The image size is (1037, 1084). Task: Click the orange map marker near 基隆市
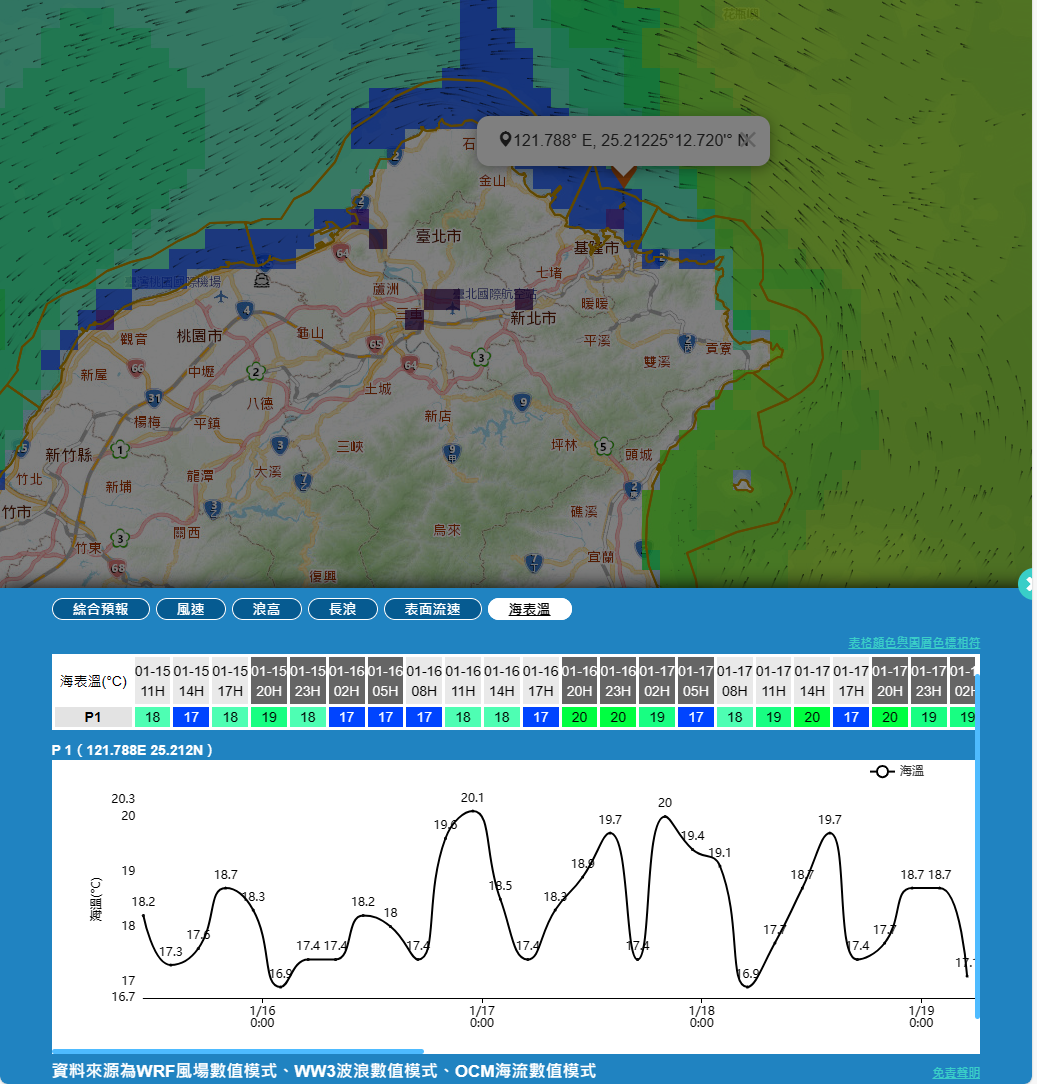tap(623, 176)
